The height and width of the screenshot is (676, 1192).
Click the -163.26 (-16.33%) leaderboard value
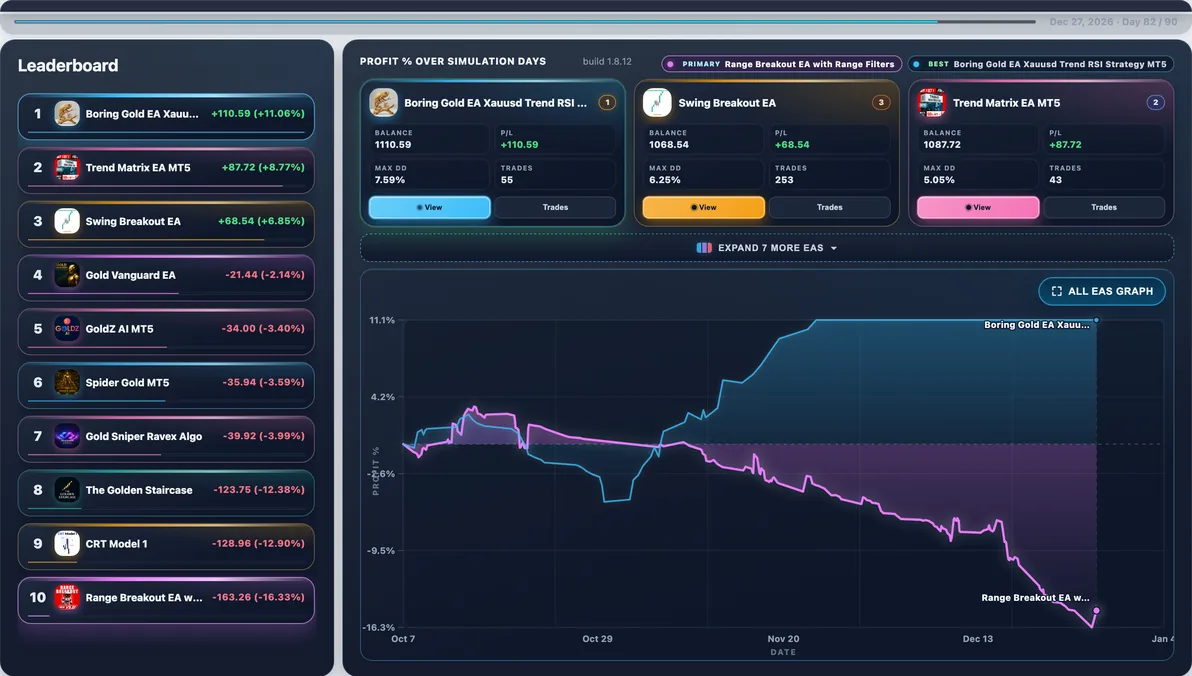[x=258, y=597]
